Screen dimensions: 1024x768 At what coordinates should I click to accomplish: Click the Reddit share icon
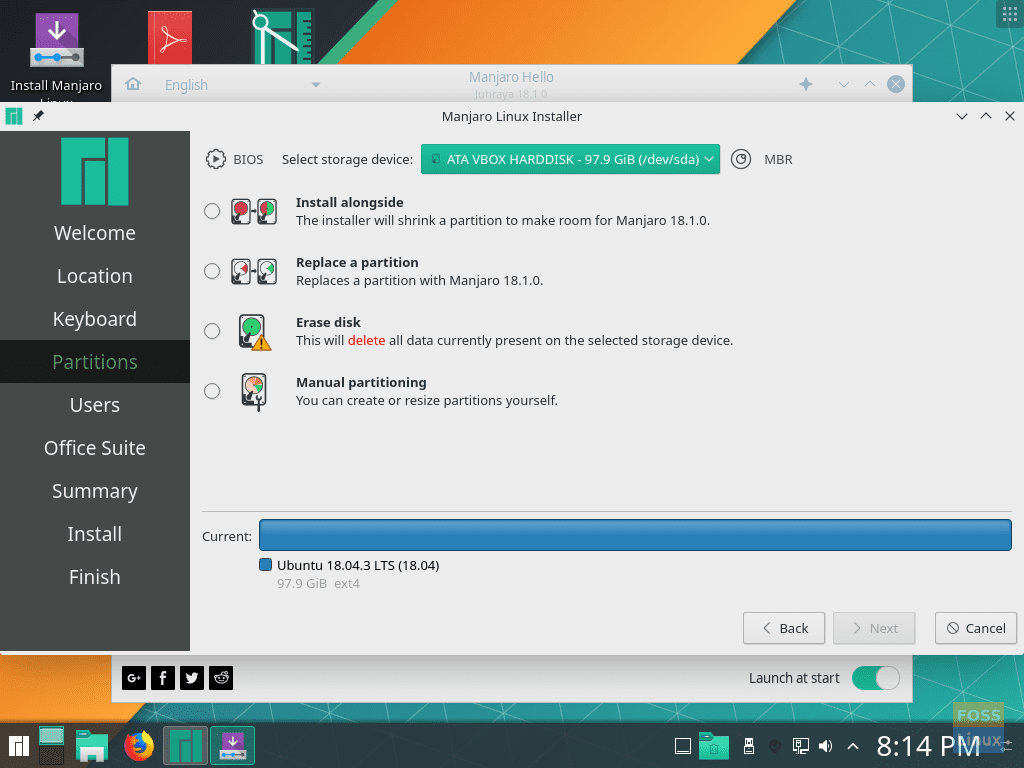pos(220,678)
